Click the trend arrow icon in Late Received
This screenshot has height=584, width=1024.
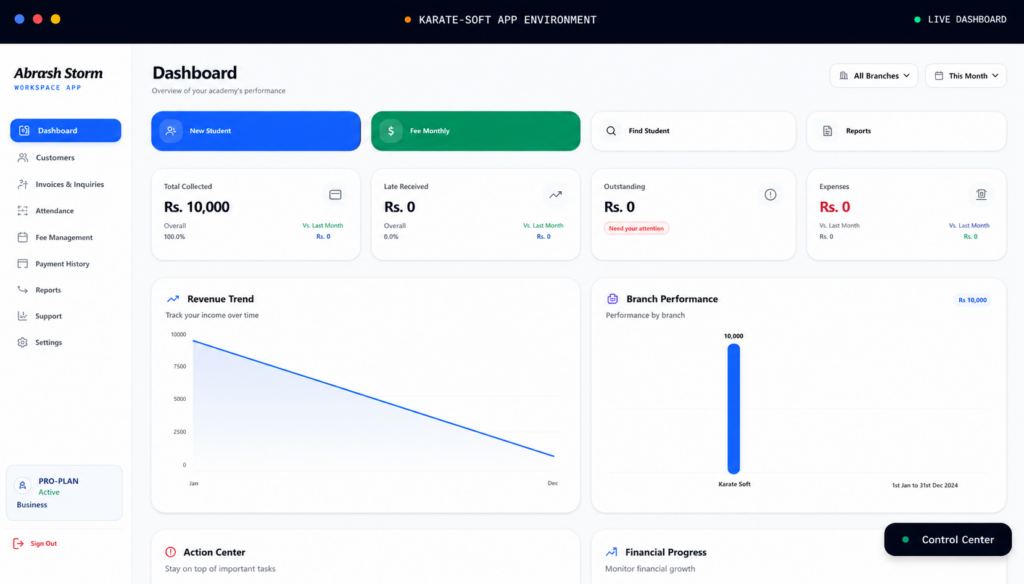click(555, 195)
